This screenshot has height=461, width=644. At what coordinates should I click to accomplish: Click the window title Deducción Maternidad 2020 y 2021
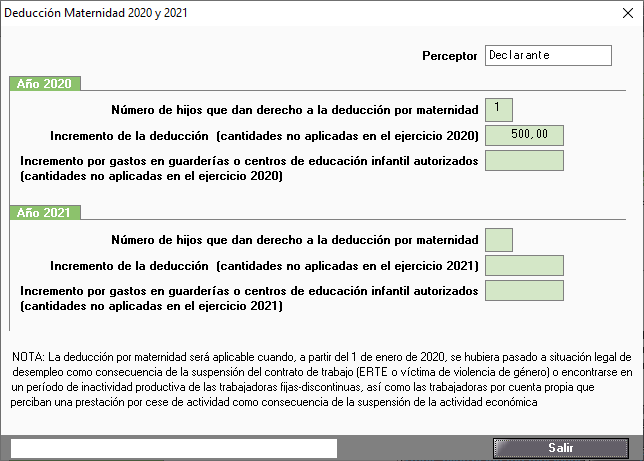(x=96, y=13)
